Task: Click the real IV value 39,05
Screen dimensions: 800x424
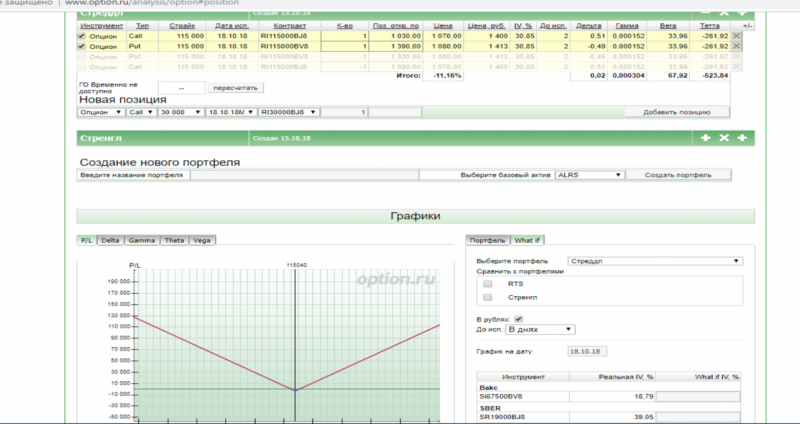Action: [645, 417]
